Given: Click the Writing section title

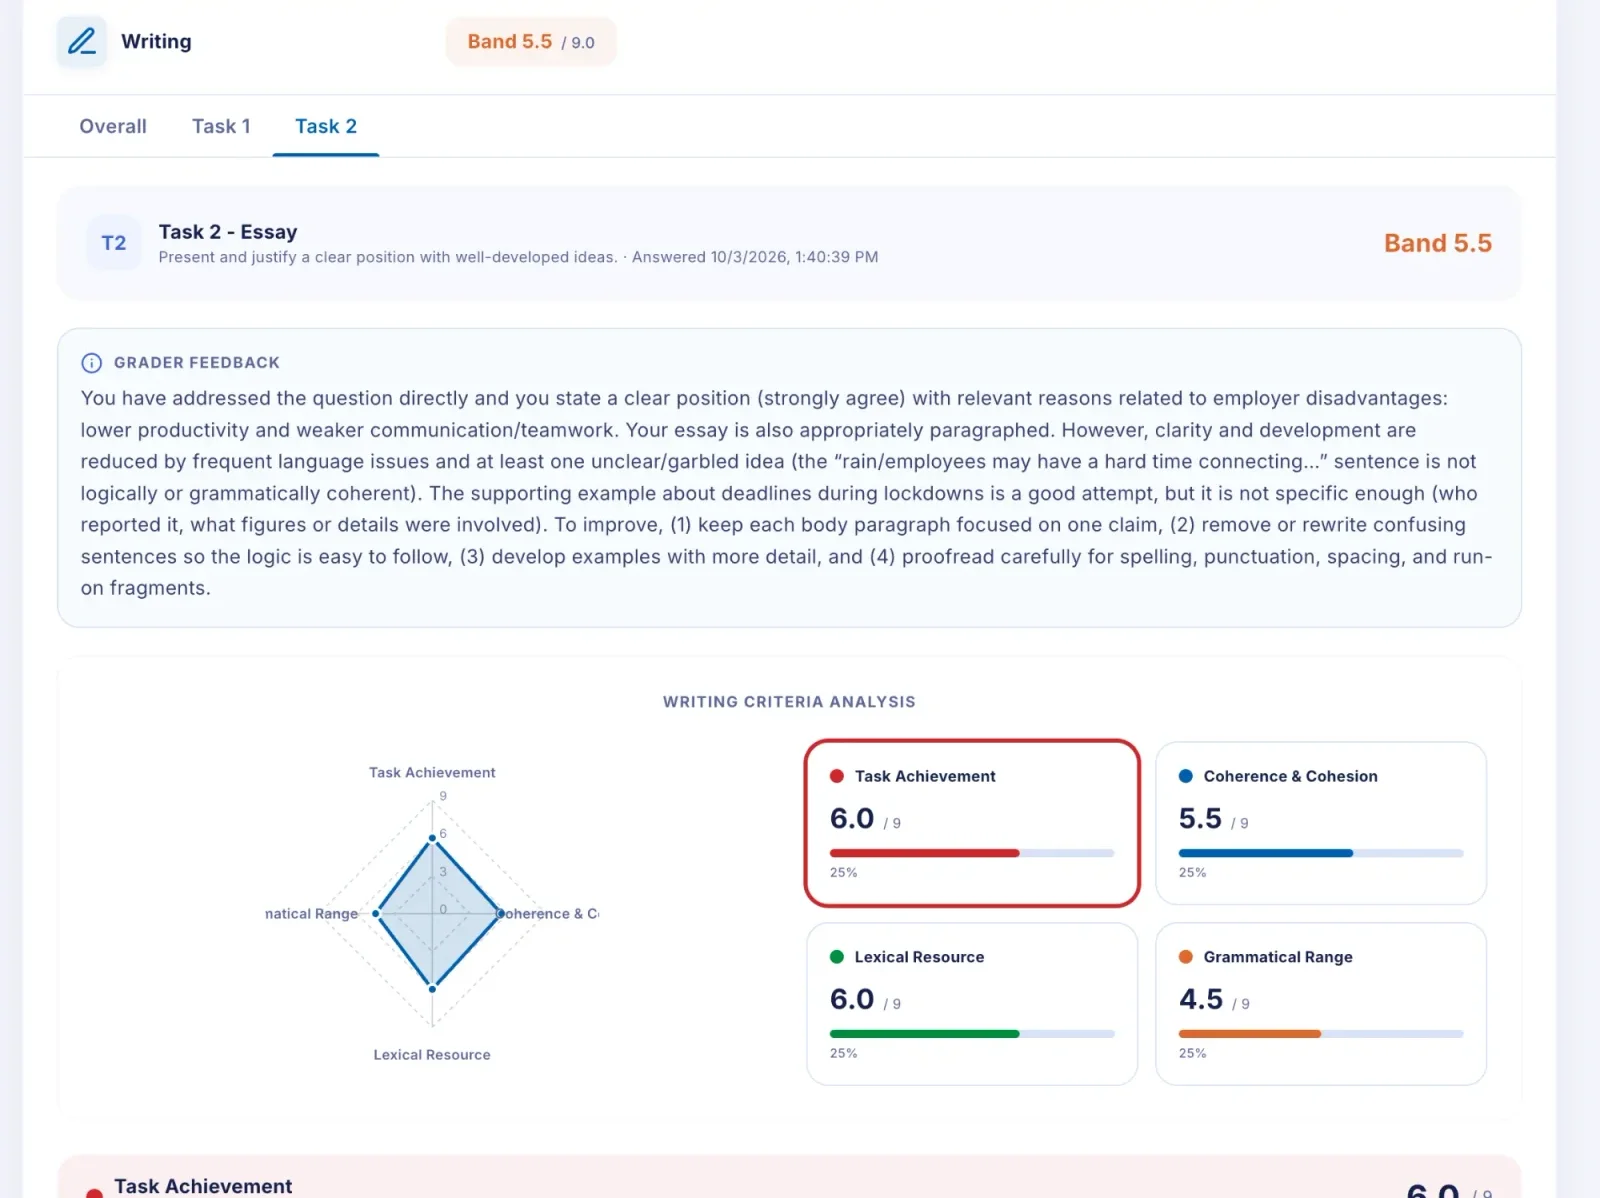Looking at the screenshot, I should 156,42.
